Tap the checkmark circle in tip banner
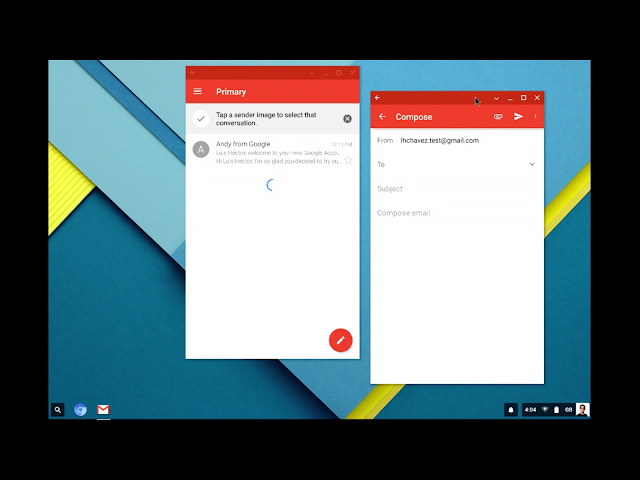The width and height of the screenshot is (640, 480). [x=201, y=119]
